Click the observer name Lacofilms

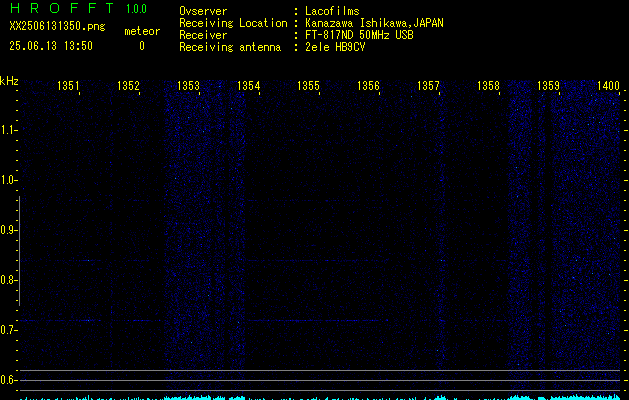[332, 11]
